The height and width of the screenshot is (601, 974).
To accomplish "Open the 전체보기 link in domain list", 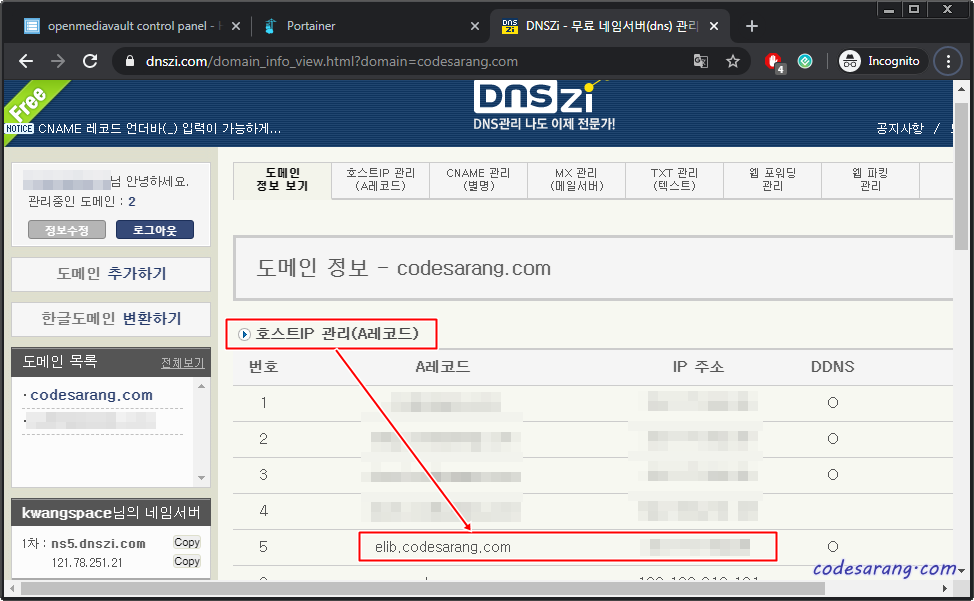I will click(x=183, y=363).
